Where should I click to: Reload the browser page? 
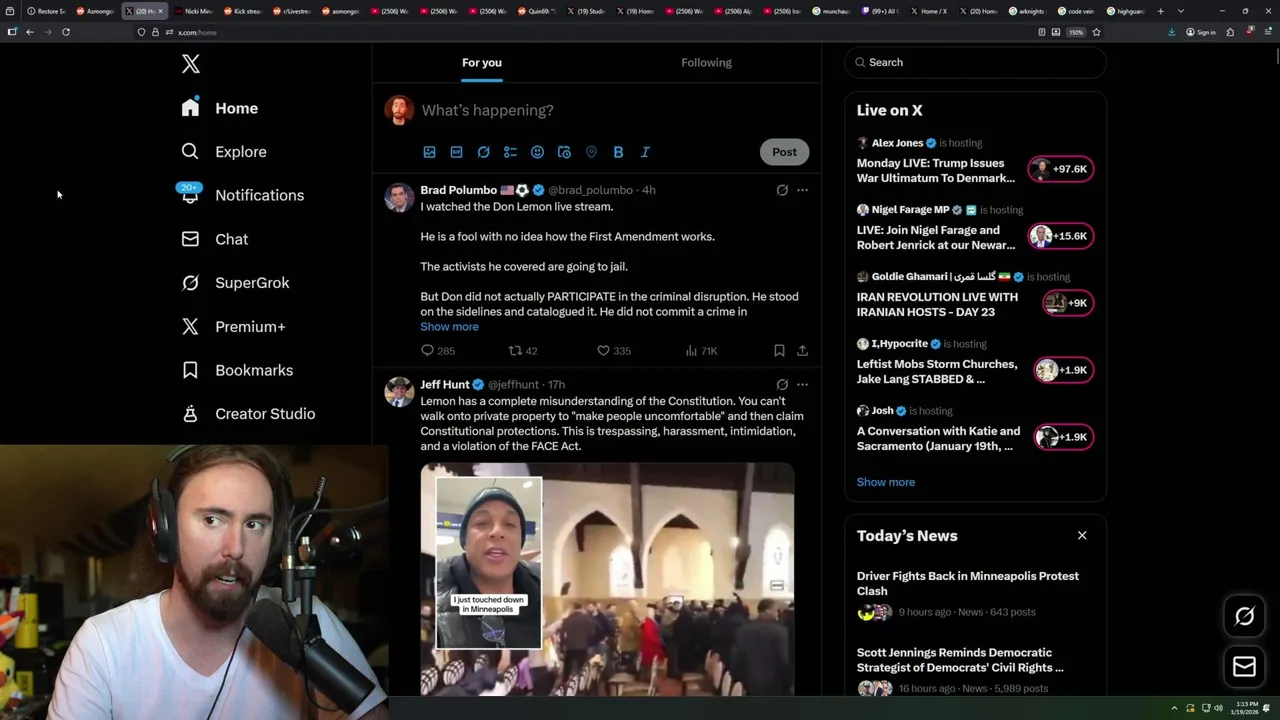[66, 32]
